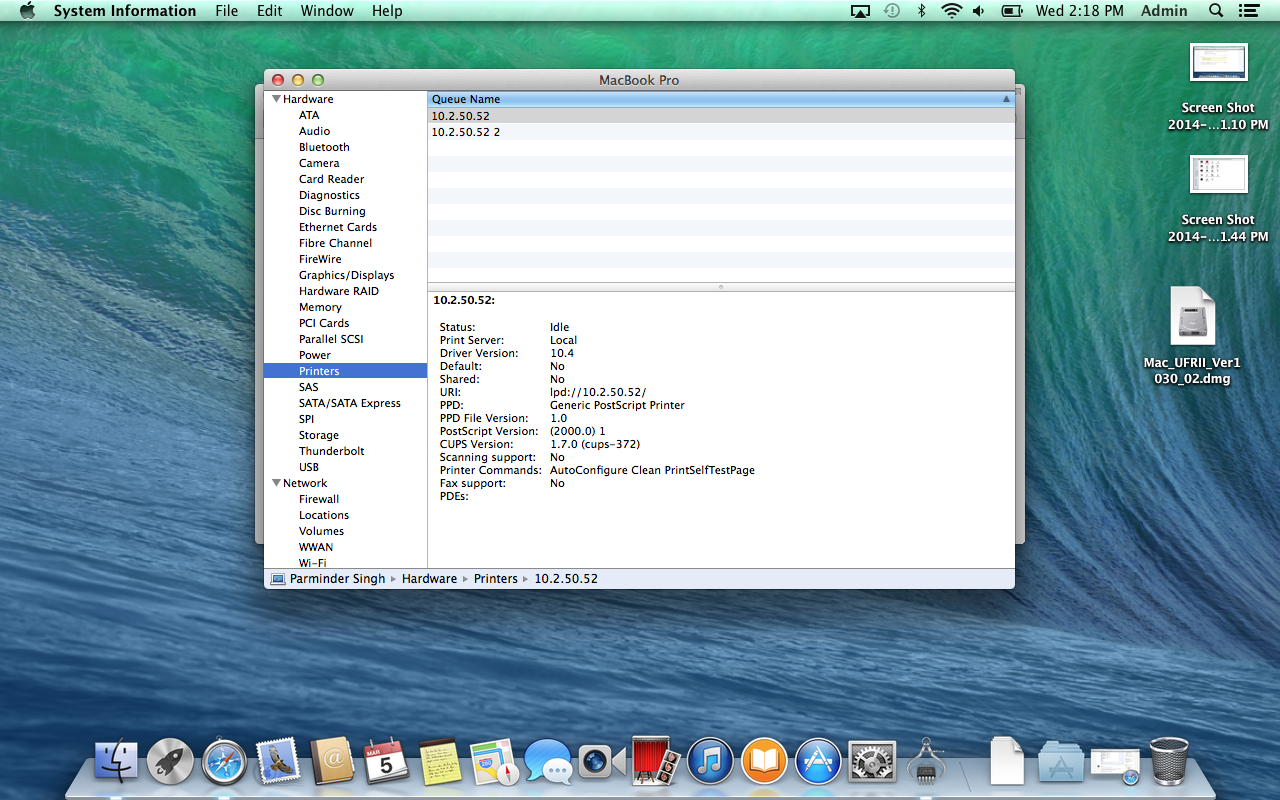
Task: Select Mac_UFRII_Ver1030_02.dmg on the desktop
Action: (1192, 336)
